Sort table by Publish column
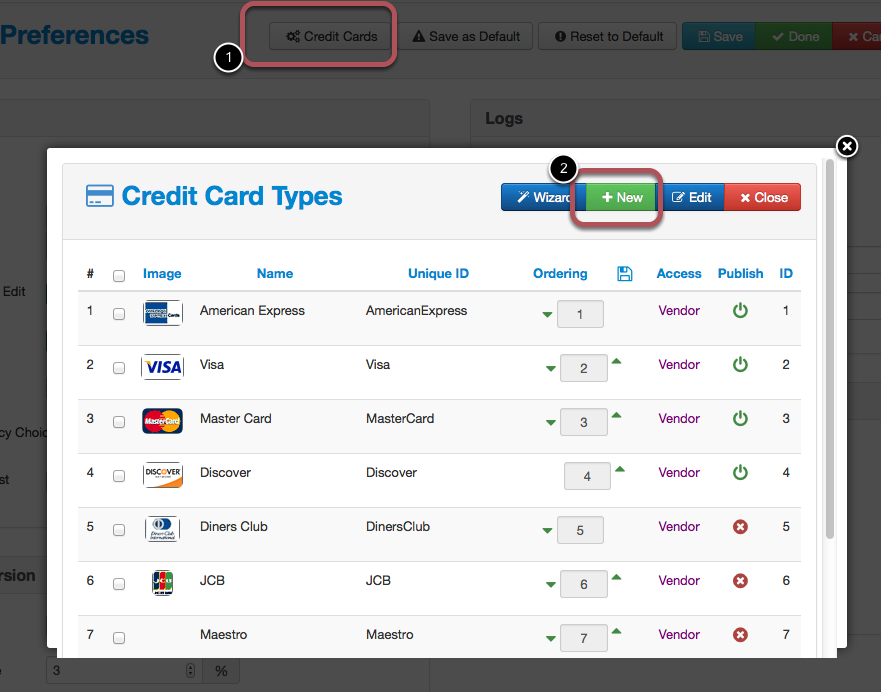The height and width of the screenshot is (692, 881). [741, 274]
